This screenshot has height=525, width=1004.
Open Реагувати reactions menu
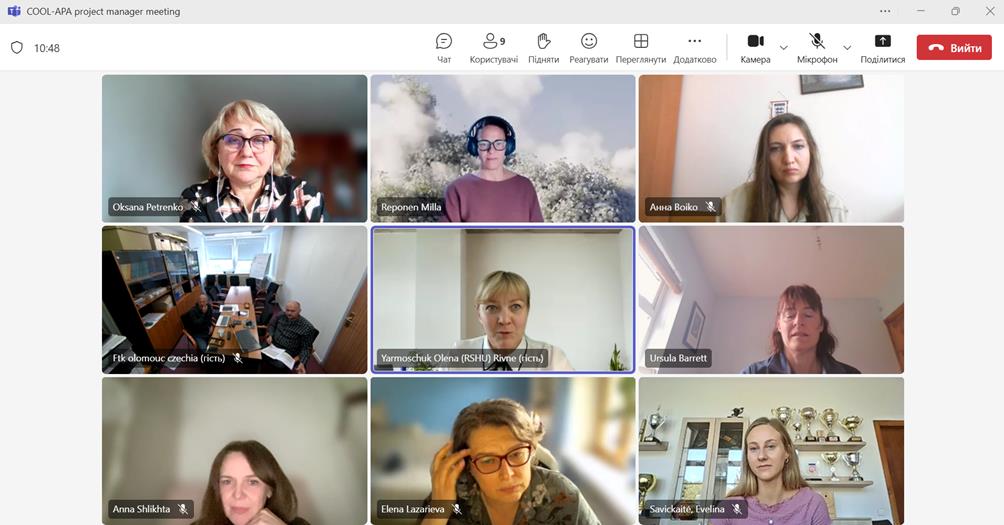click(589, 47)
